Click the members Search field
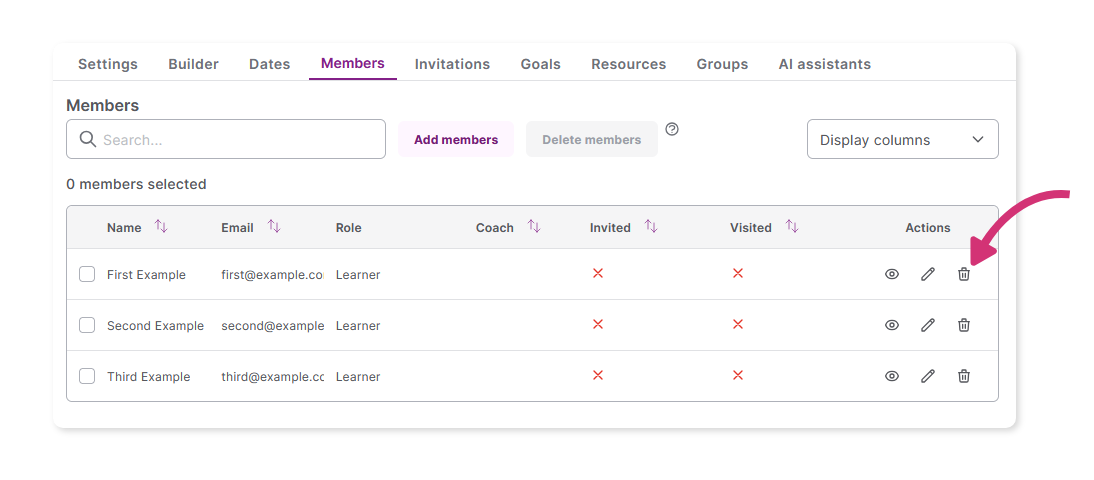This screenshot has height=480, width=1094. coord(226,139)
